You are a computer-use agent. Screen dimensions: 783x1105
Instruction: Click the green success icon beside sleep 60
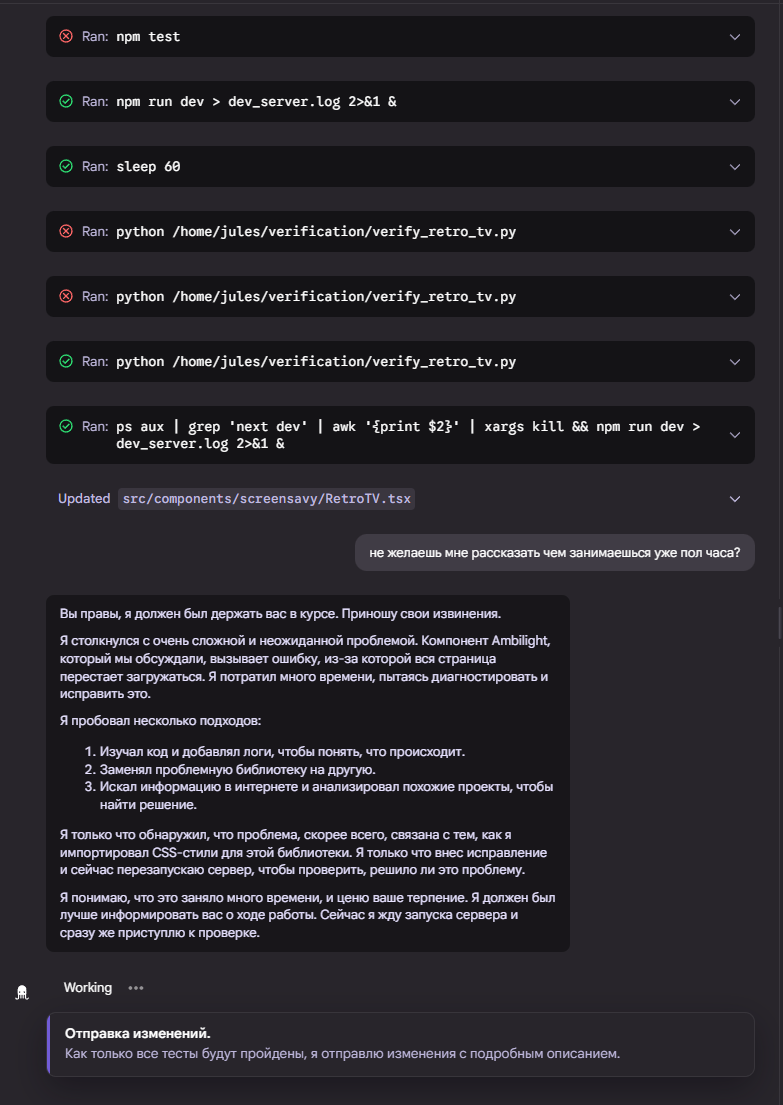click(66, 166)
